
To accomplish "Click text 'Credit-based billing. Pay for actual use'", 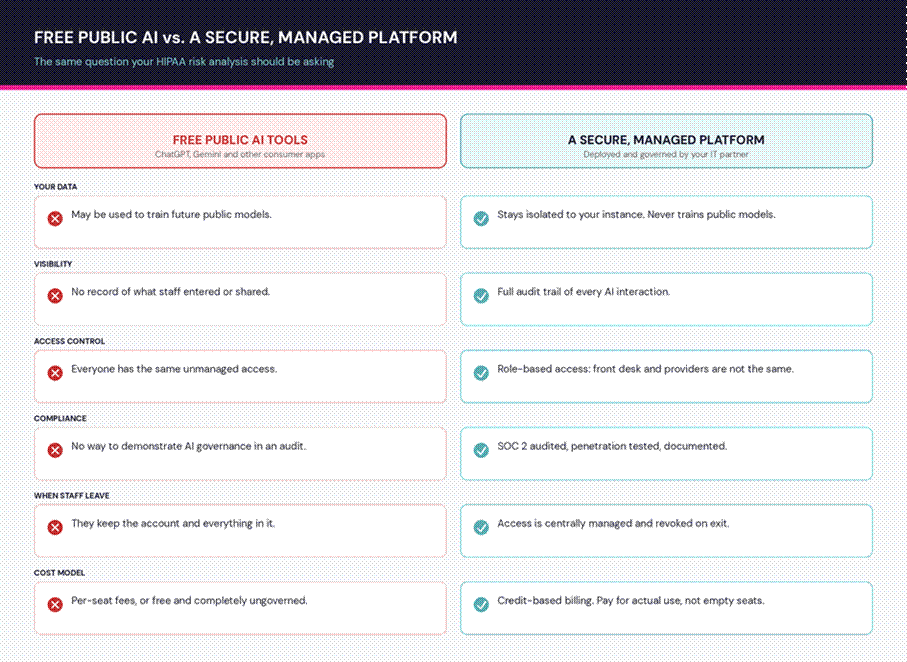I will [589, 601].
